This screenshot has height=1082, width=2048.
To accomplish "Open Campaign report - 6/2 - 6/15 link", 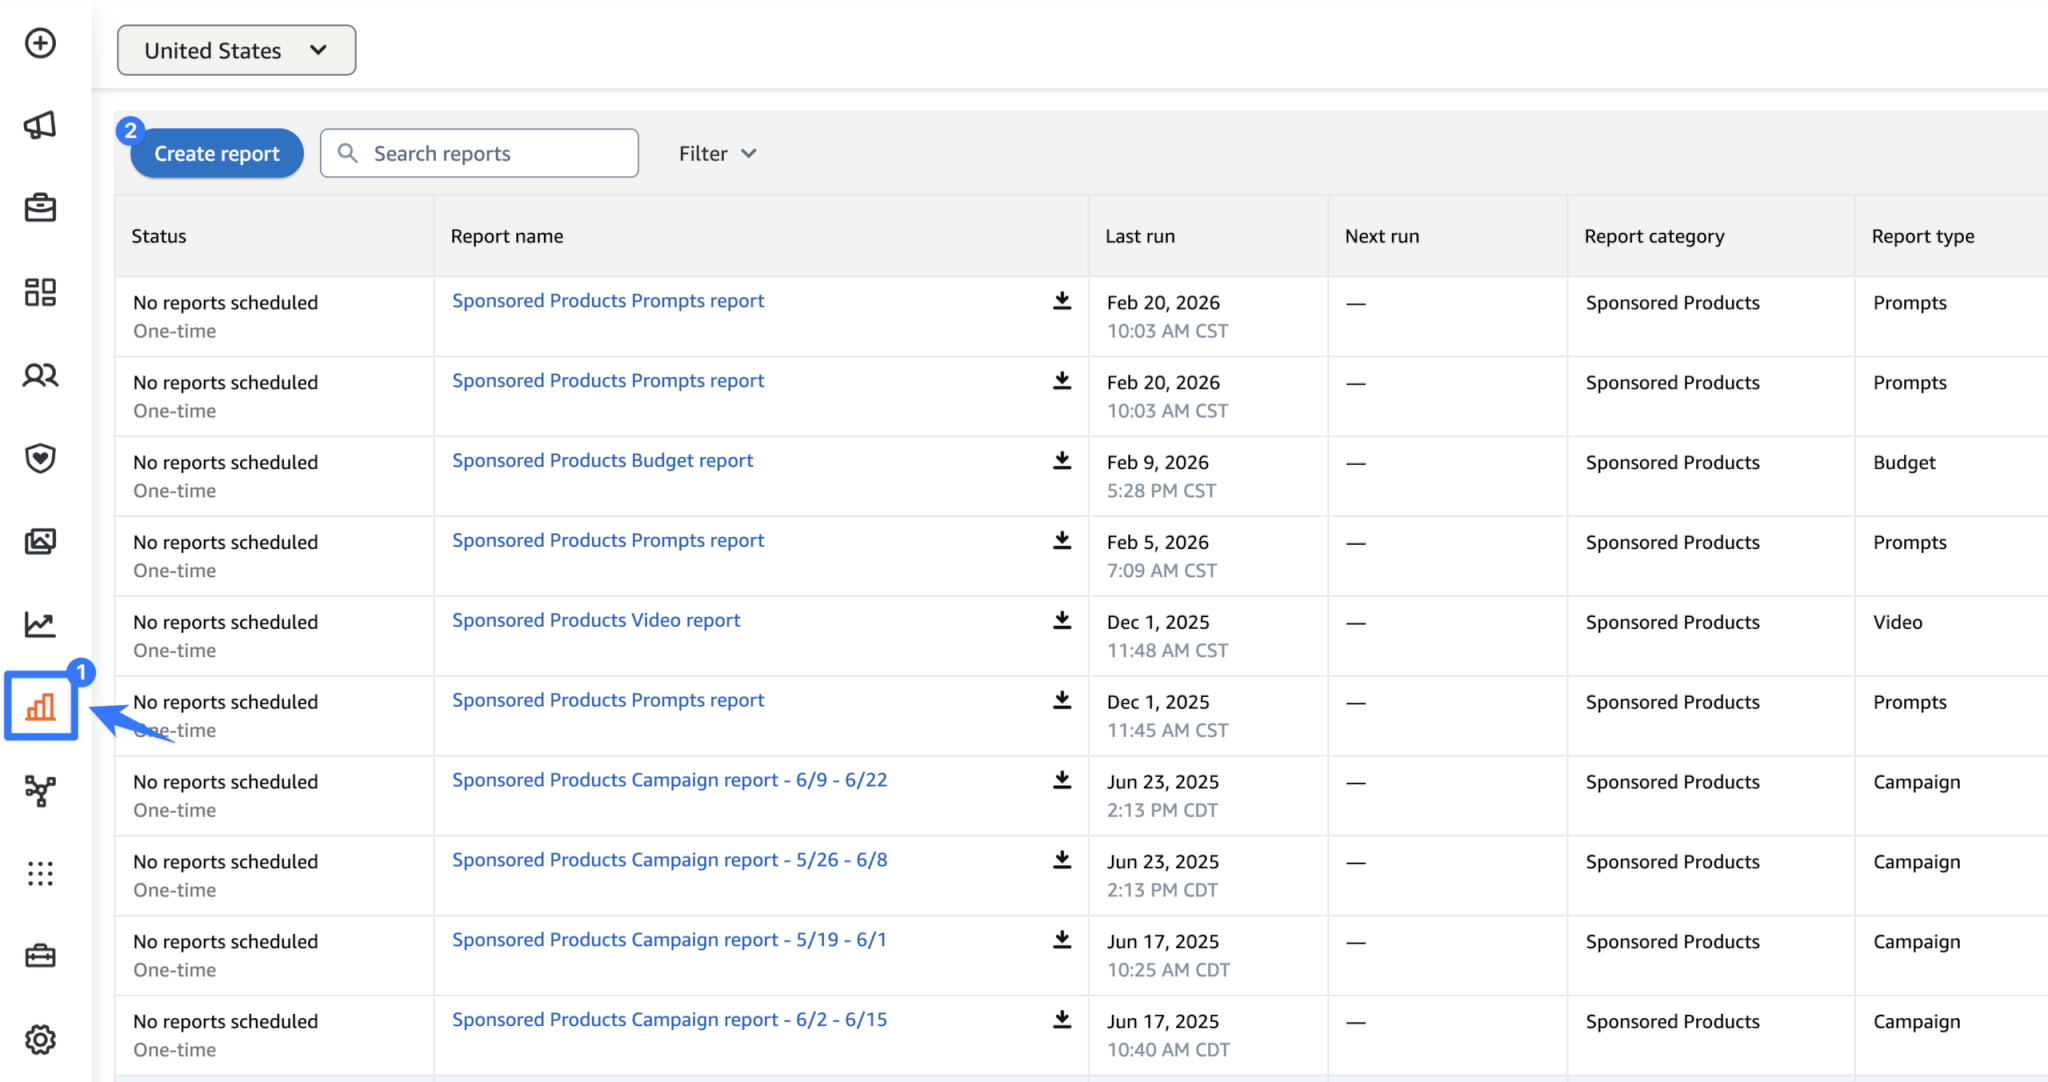I will 669,1020.
